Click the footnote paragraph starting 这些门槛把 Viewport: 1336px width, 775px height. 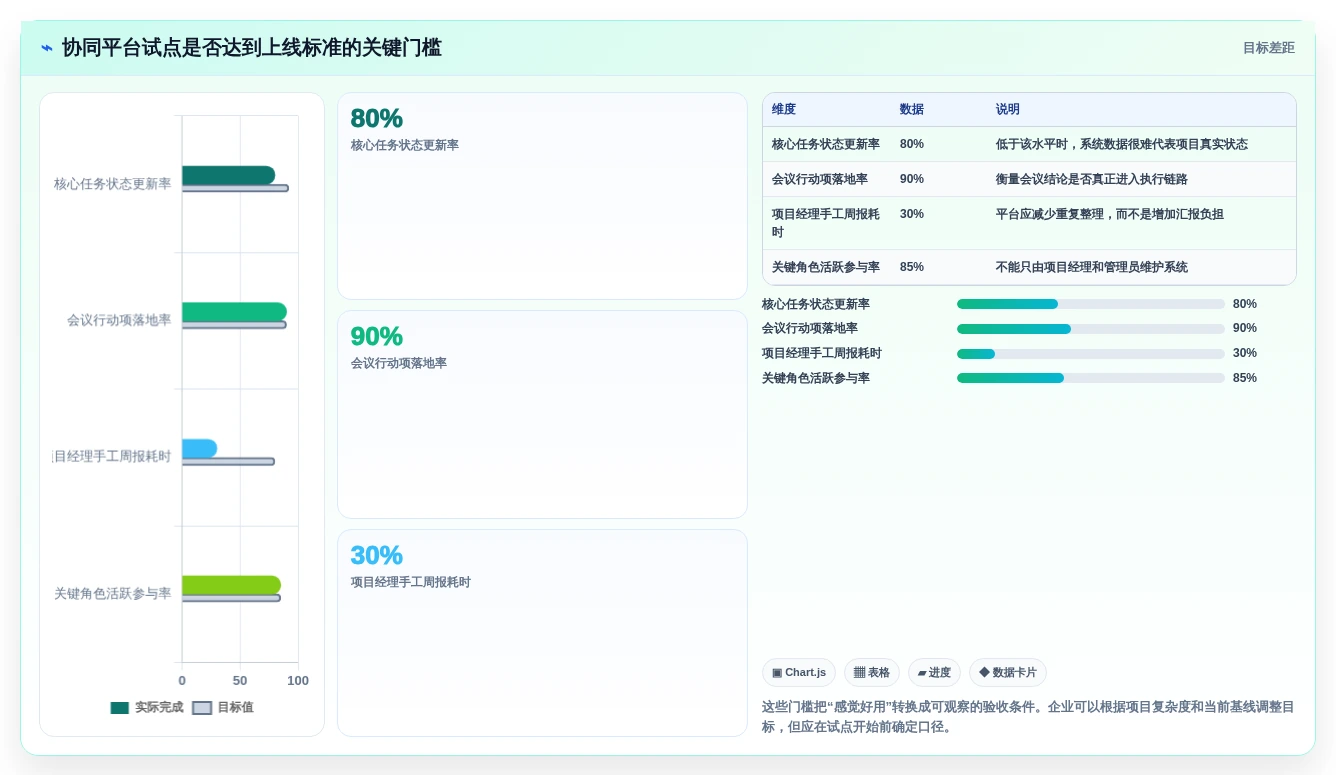[1028, 717]
